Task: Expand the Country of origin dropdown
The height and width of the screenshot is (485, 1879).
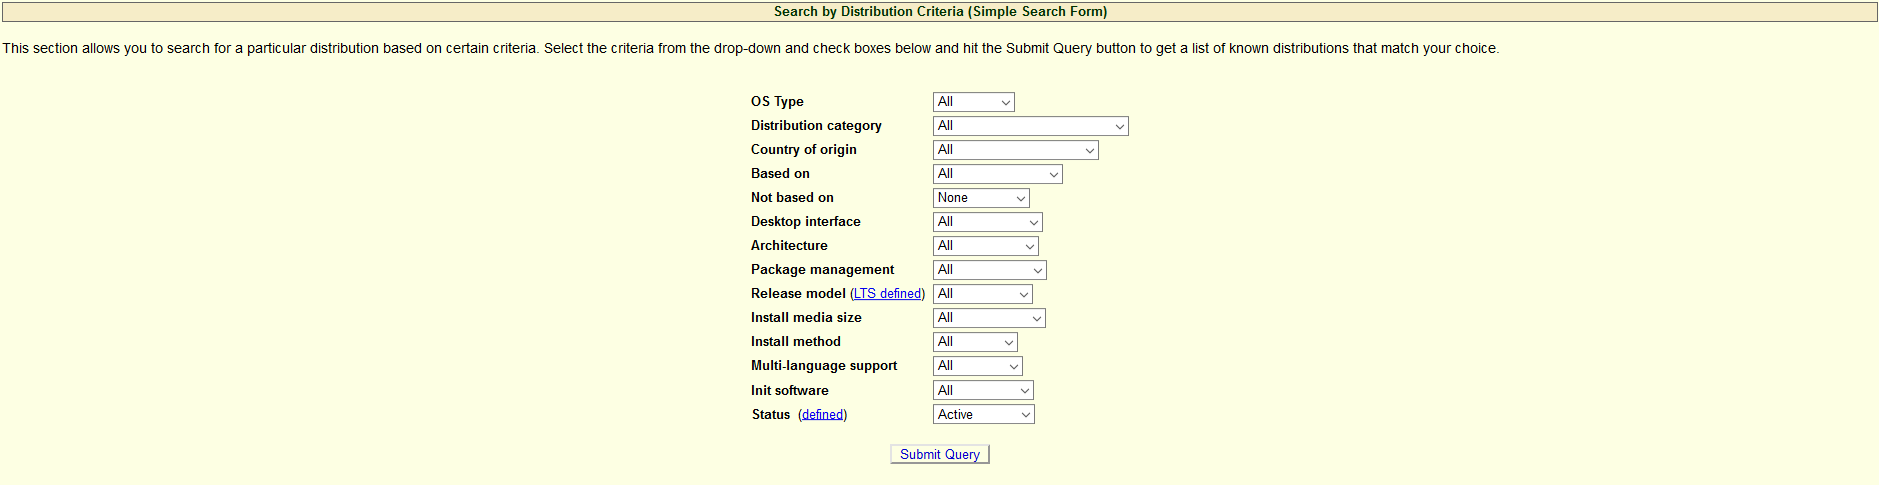Action: click(x=1015, y=150)
